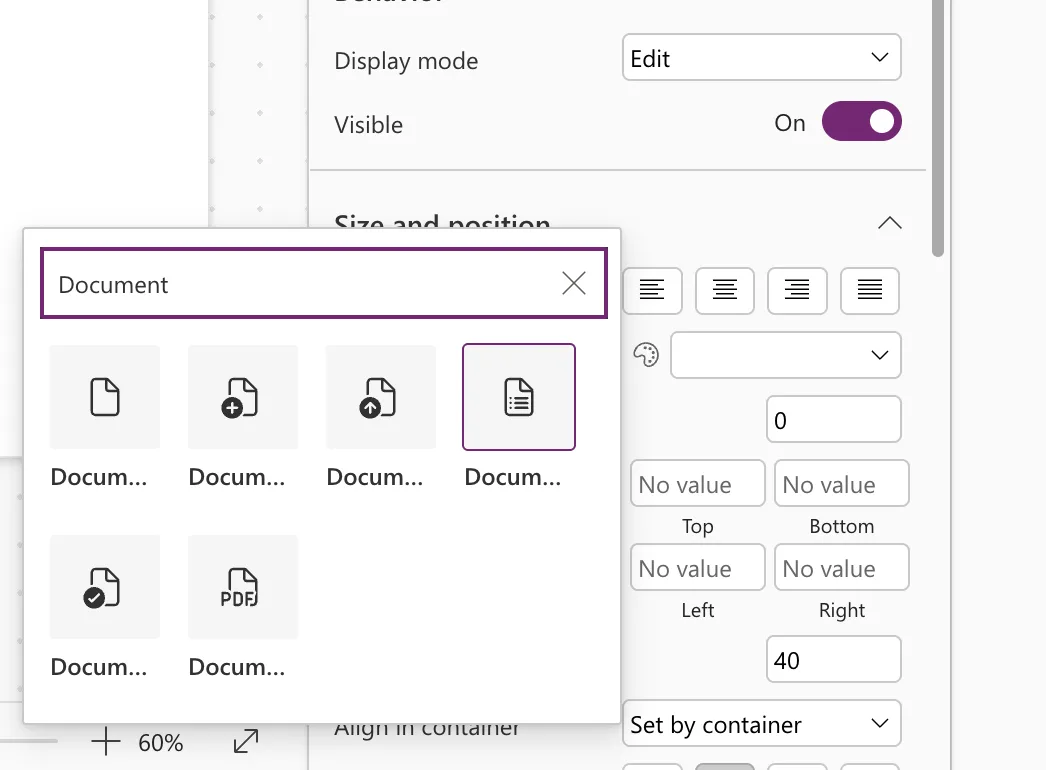The image size is (1046, 770).
Task: Pick the Document PDF icon
Action: coord(243,587)
